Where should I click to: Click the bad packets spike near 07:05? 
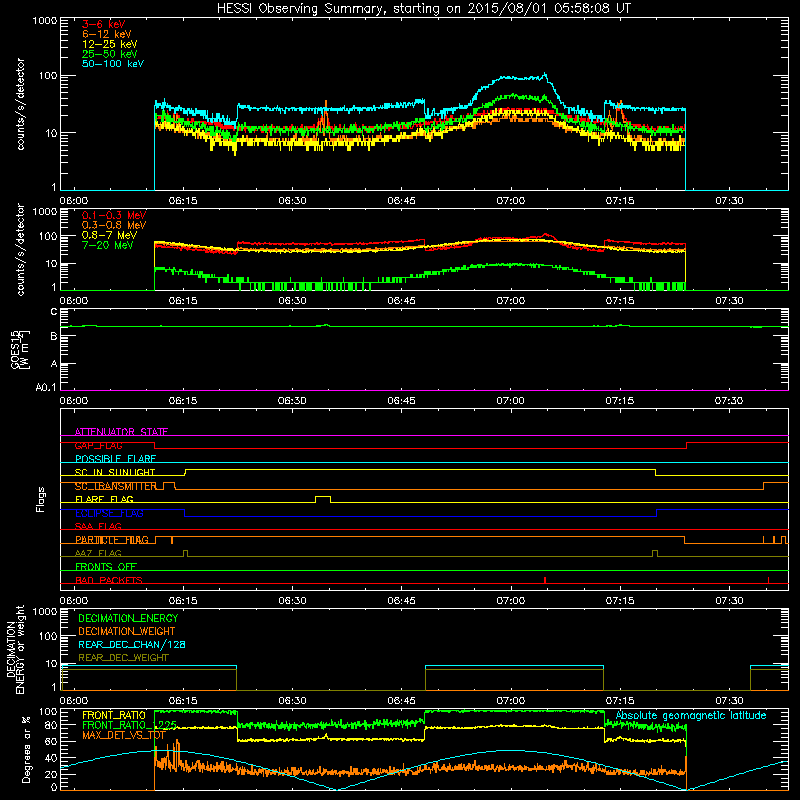pyautogui.click(x=545, y=580)
